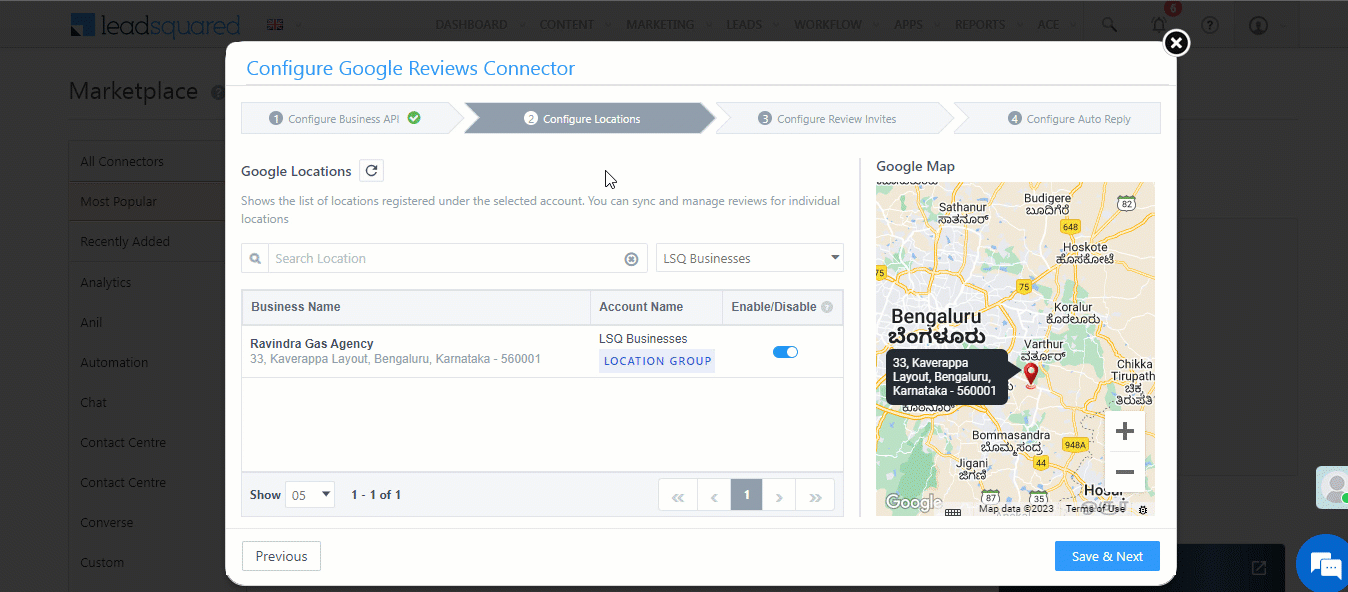1348x592 pixels.
Task: Click the Enable/Disable help info icon
Action: (x=827, y=307)
